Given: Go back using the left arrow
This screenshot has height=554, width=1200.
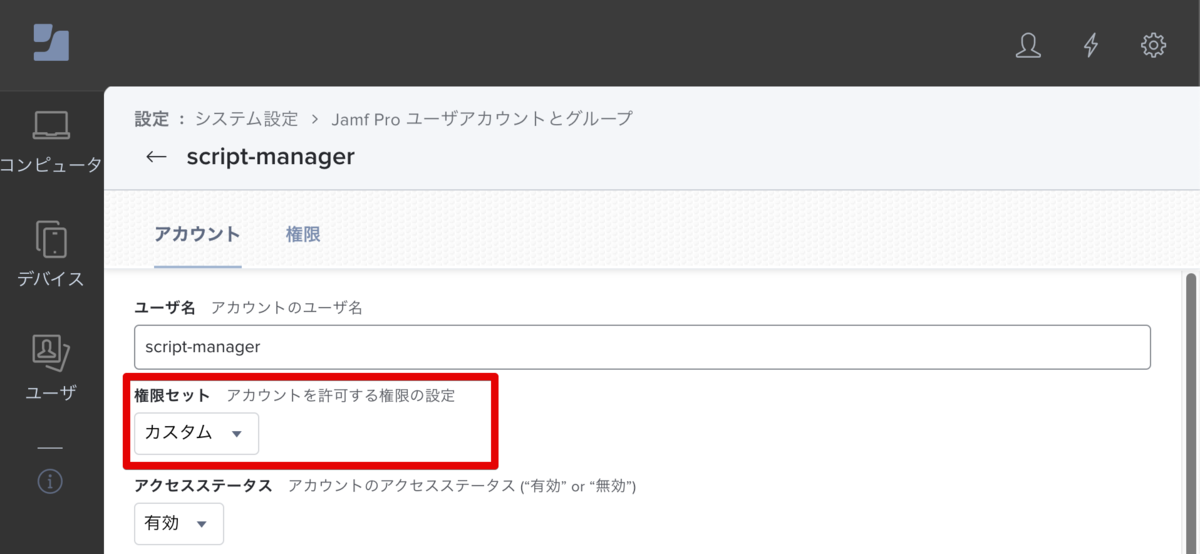Looking at the screenshot, I should (155, 157).
